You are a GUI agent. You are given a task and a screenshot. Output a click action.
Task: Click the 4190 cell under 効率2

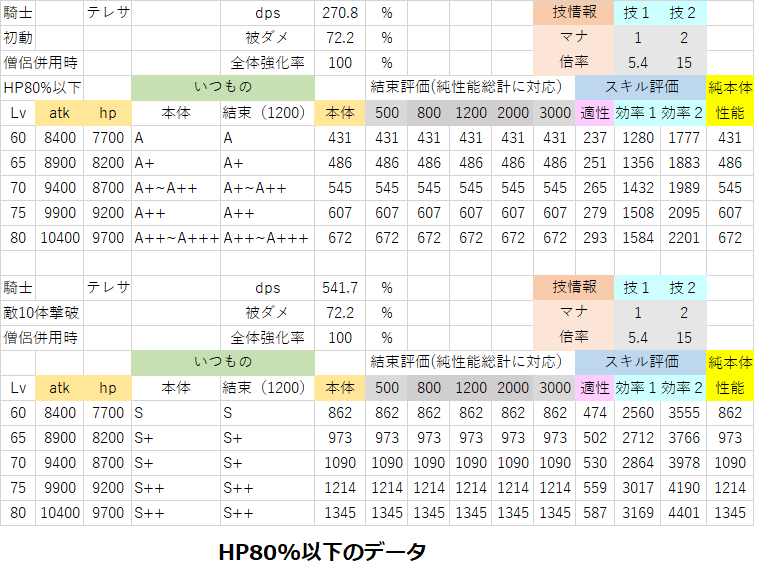[x=683, y=487]
